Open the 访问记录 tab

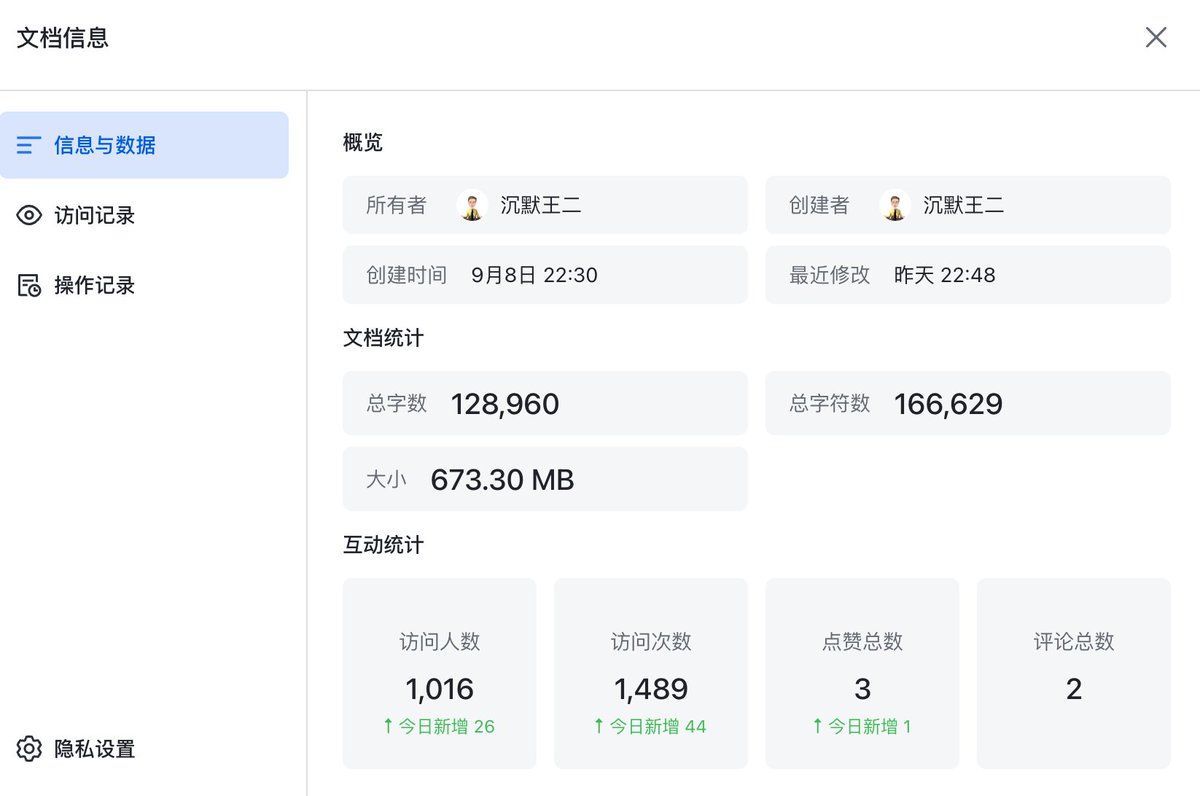pos(144,215)
